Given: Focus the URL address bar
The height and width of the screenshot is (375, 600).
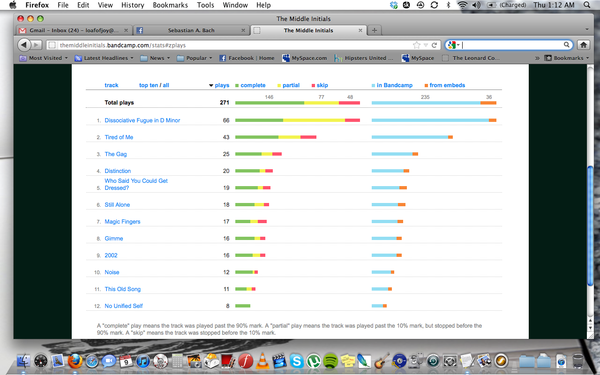Looking at the screenshot, I should [x=243, y=45].
